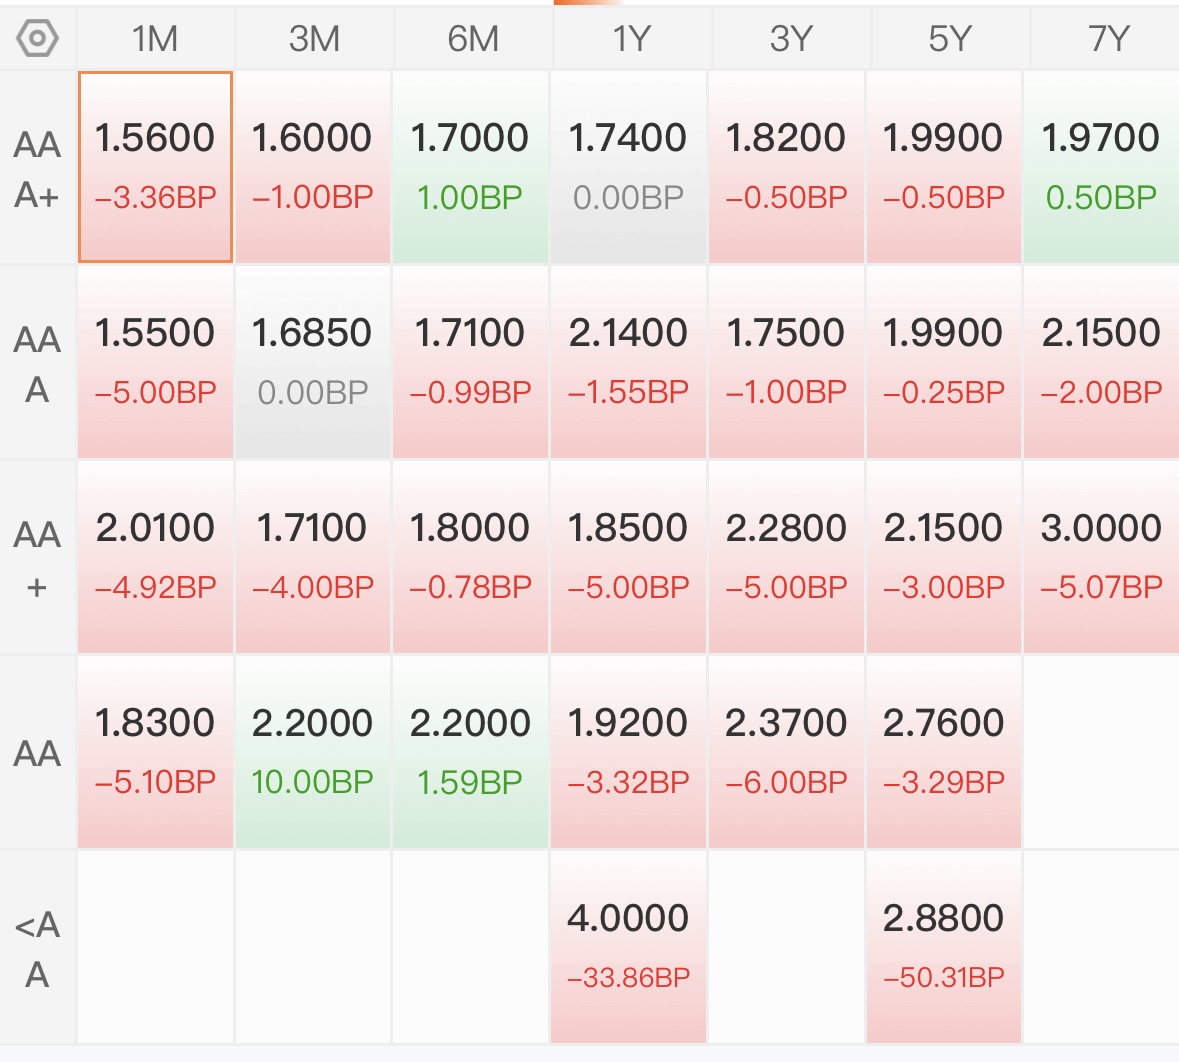
Task: Open AA+ 1M cell showing 2.0100
Action: pos(156,557)
